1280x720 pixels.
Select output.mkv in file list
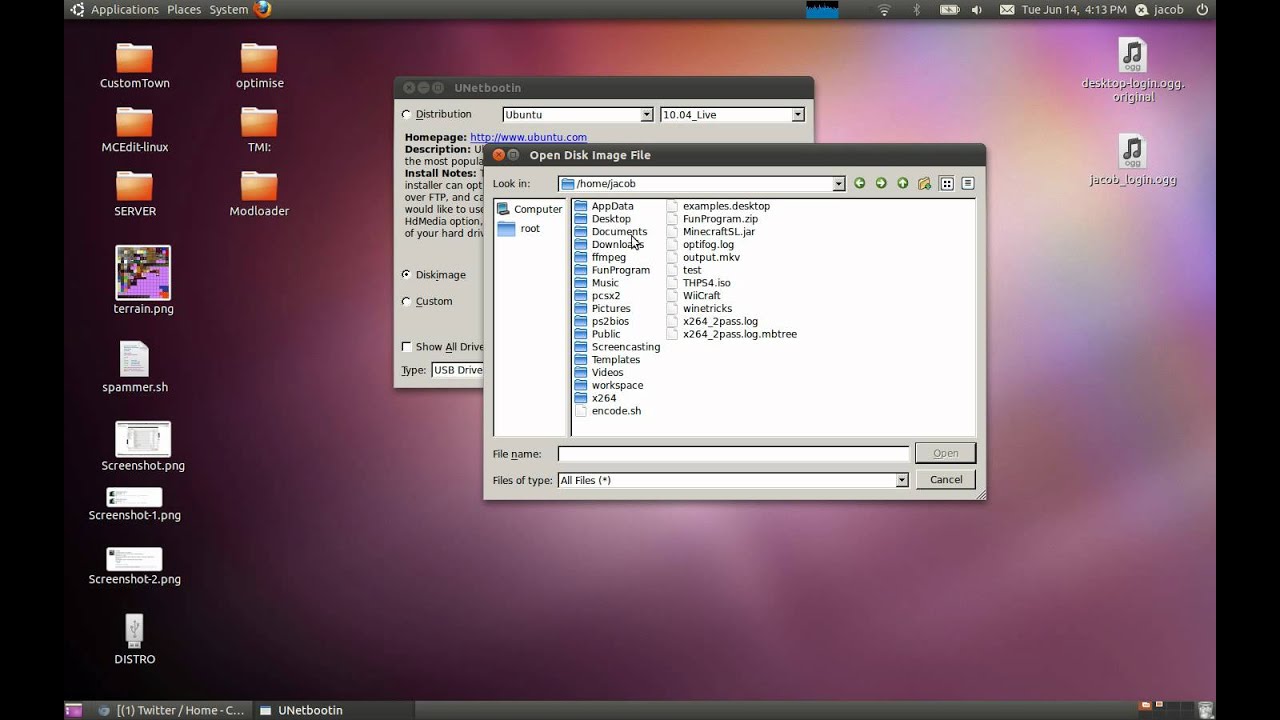coord(703,257)
